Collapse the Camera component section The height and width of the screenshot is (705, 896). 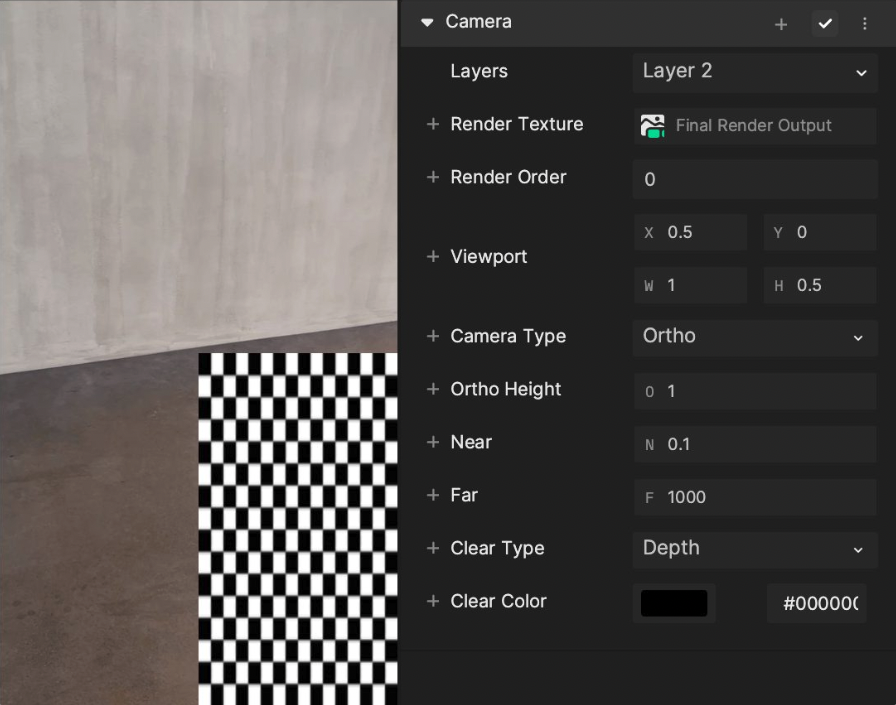pyautogui.click(x=428, y=22)
